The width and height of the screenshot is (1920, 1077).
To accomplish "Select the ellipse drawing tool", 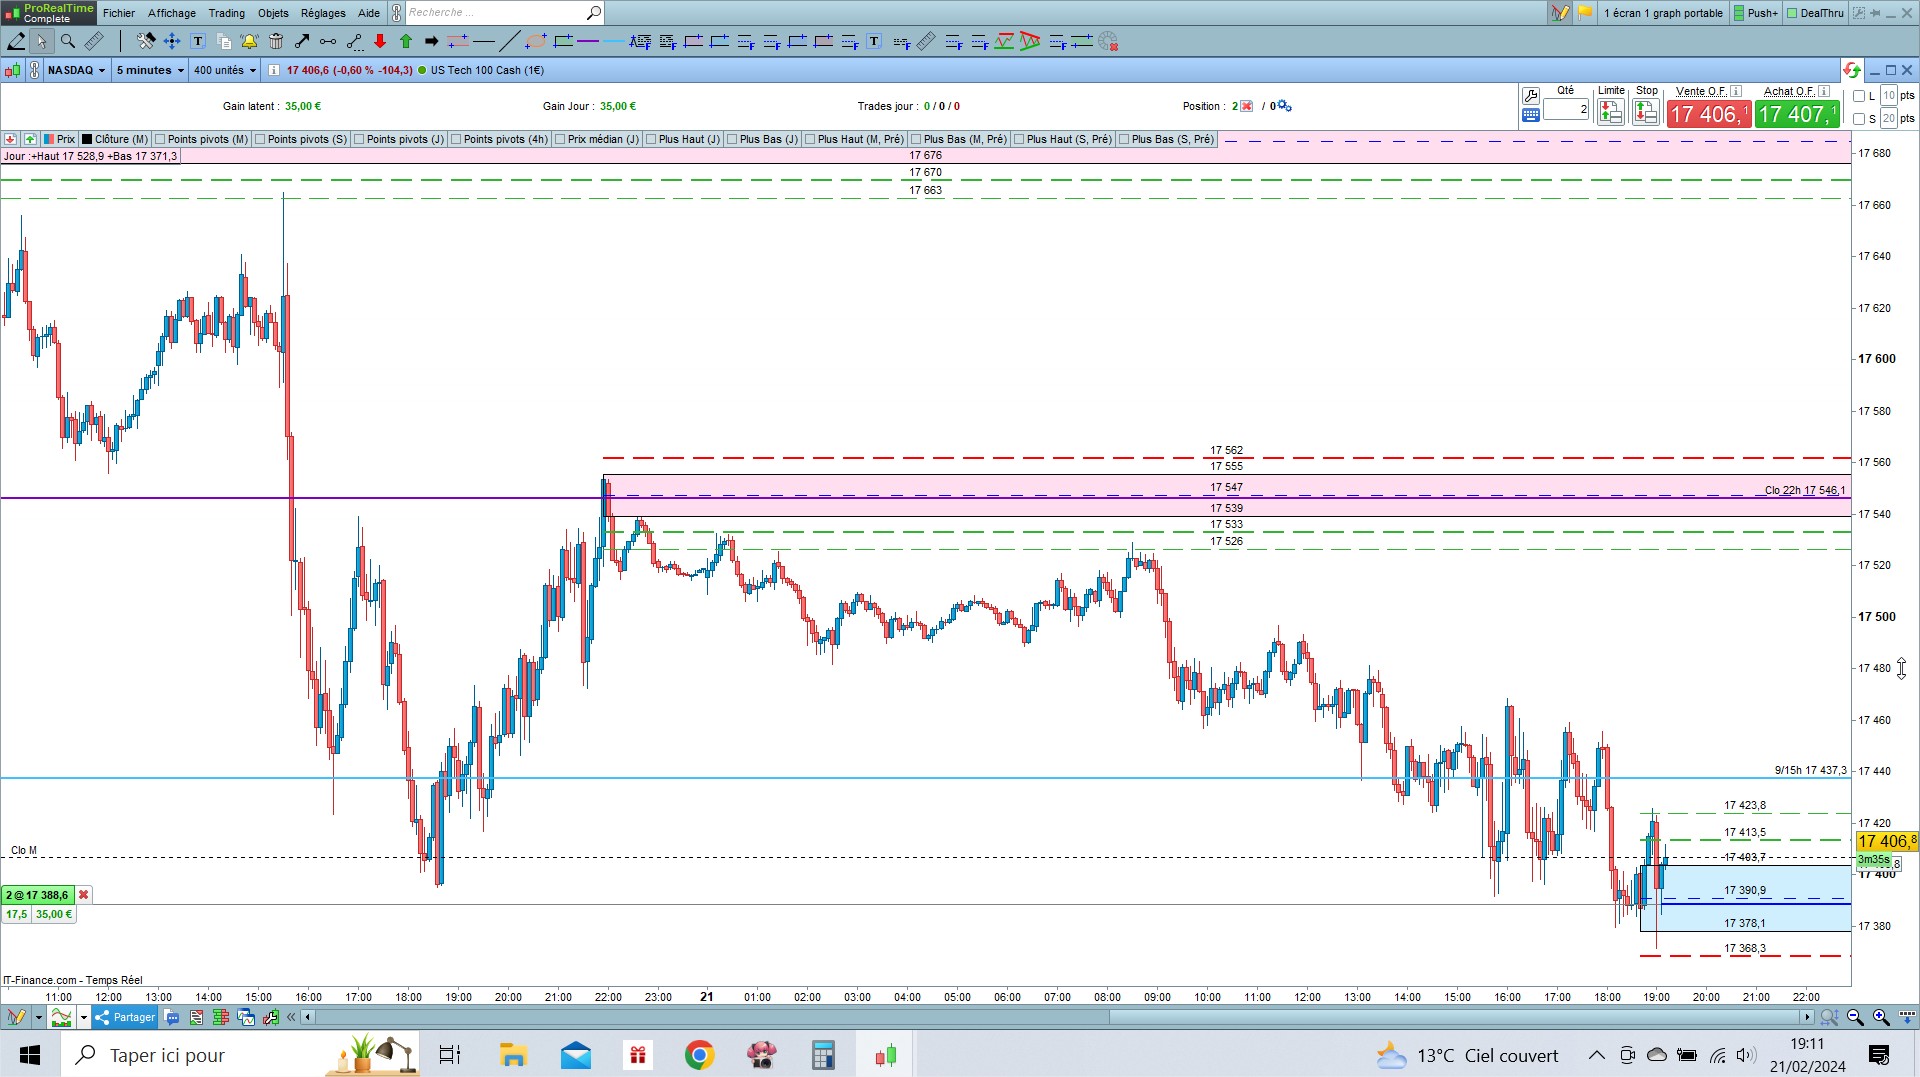I will (536, 41).
